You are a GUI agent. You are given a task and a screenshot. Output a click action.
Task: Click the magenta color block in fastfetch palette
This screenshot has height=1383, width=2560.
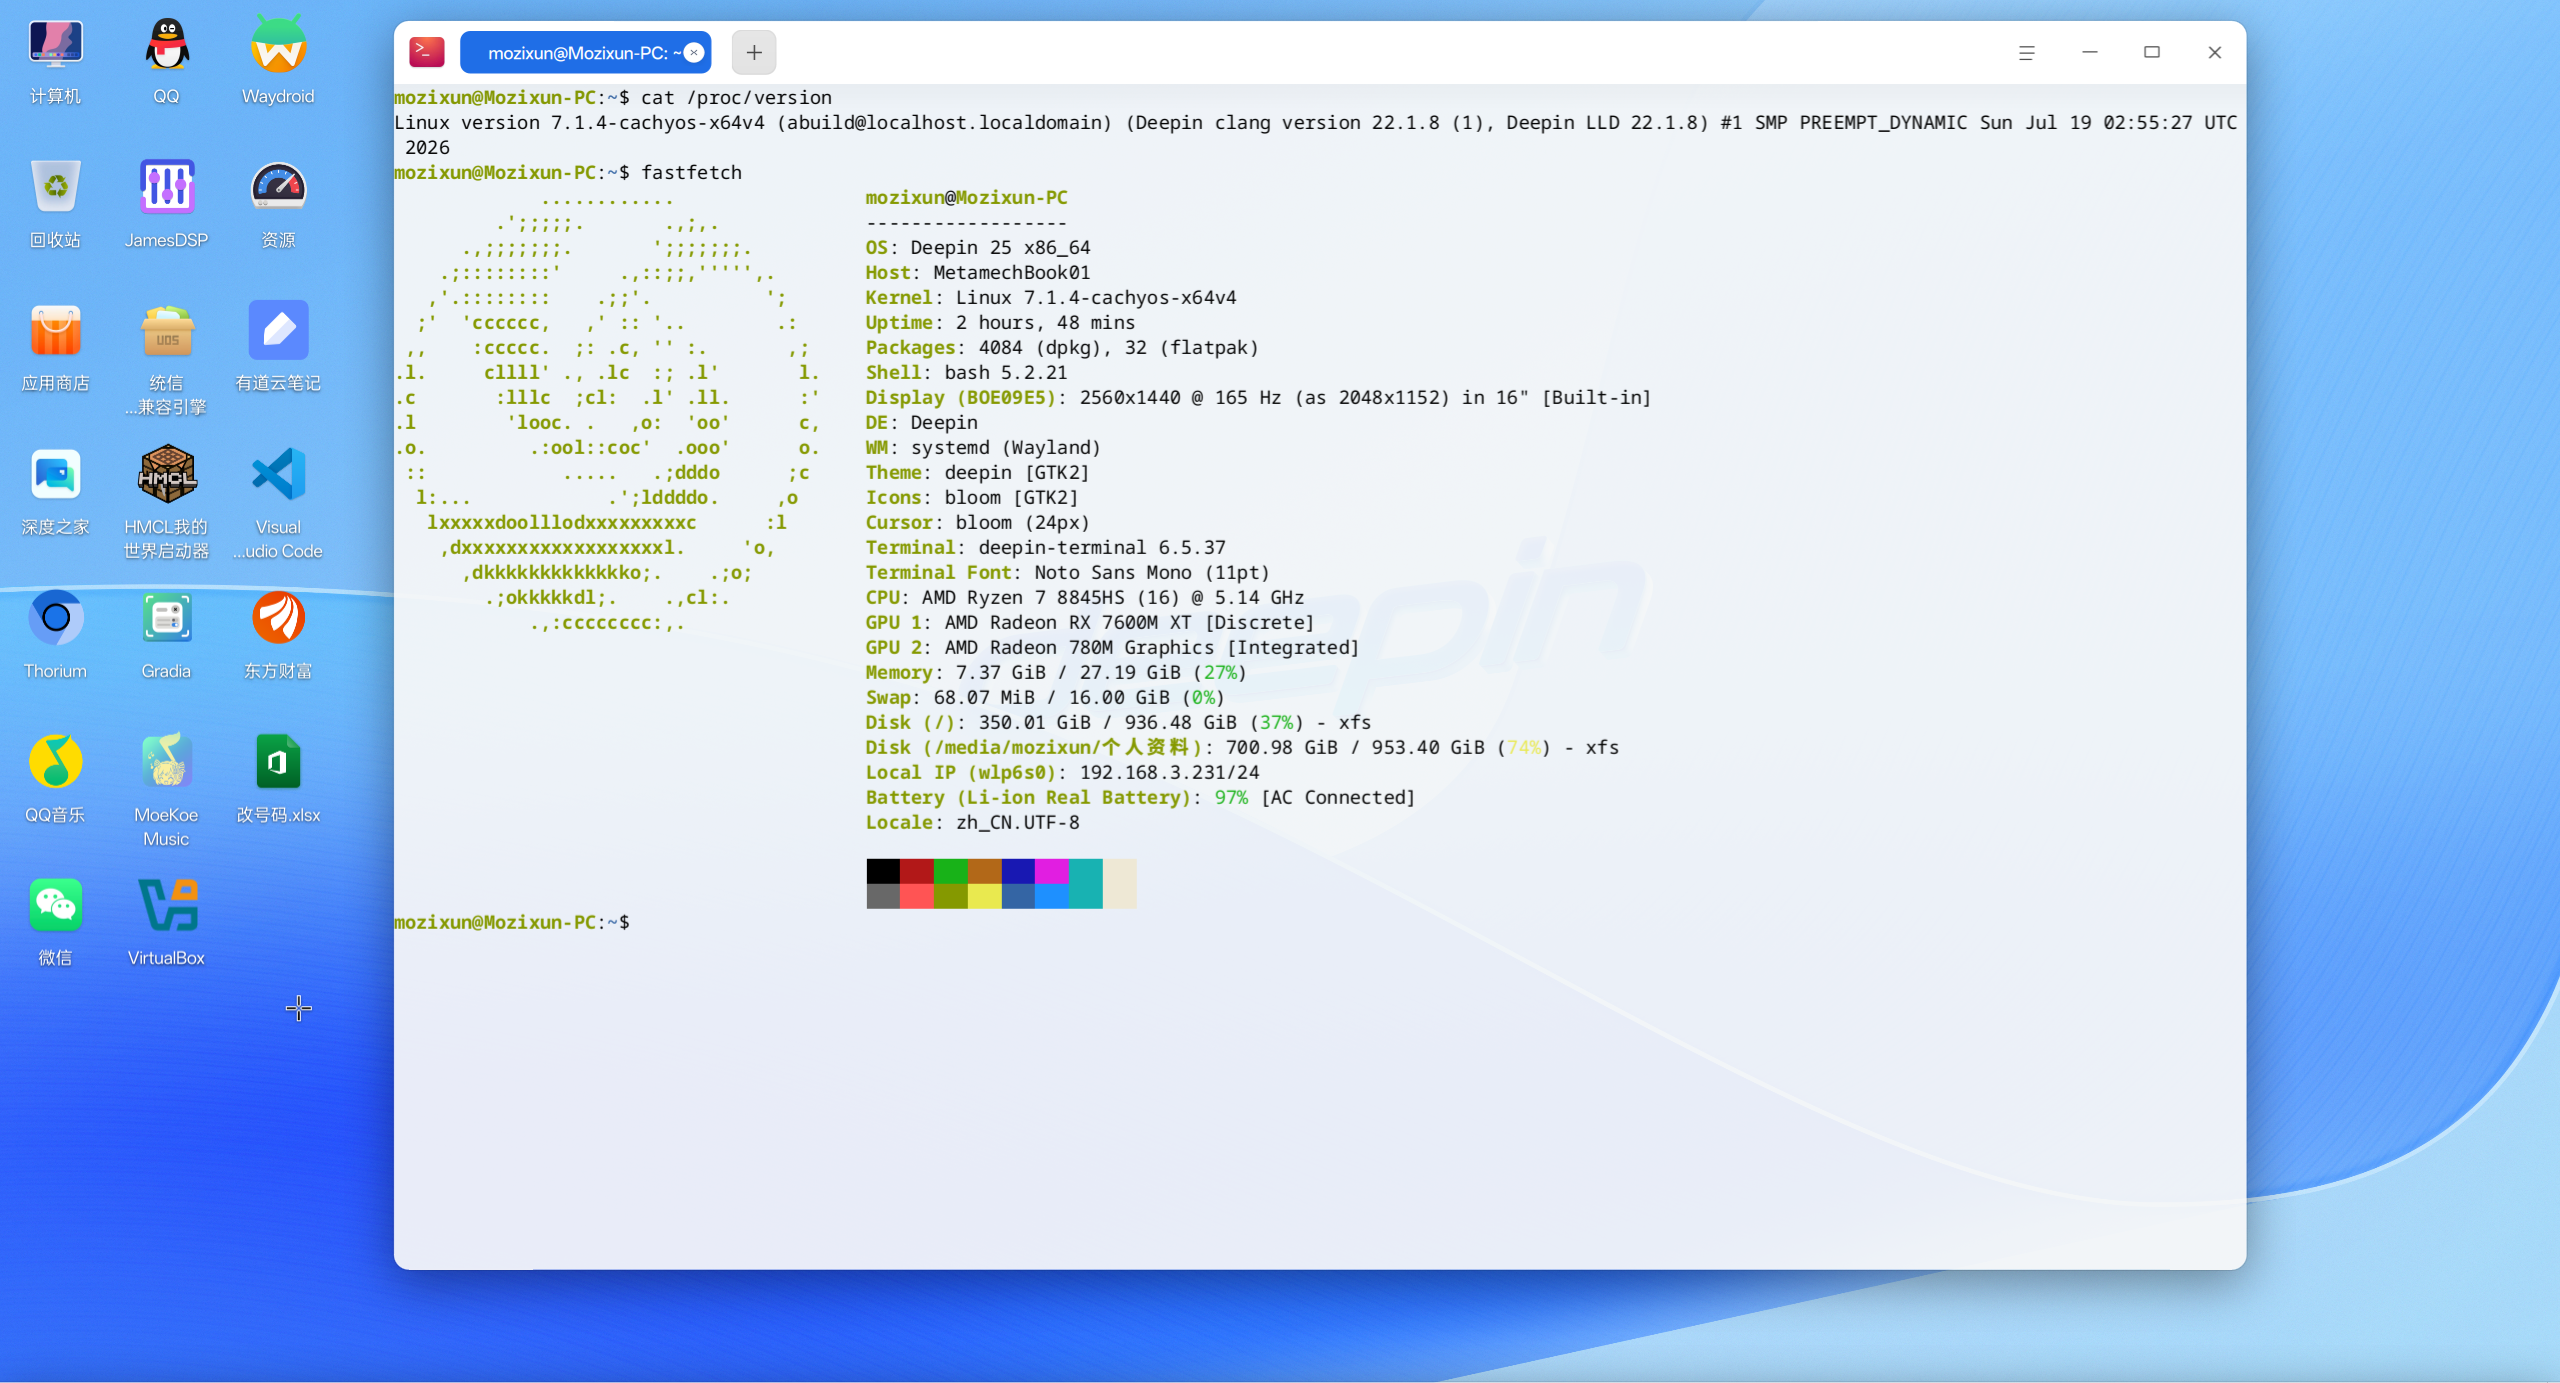tap(1052, 871)
